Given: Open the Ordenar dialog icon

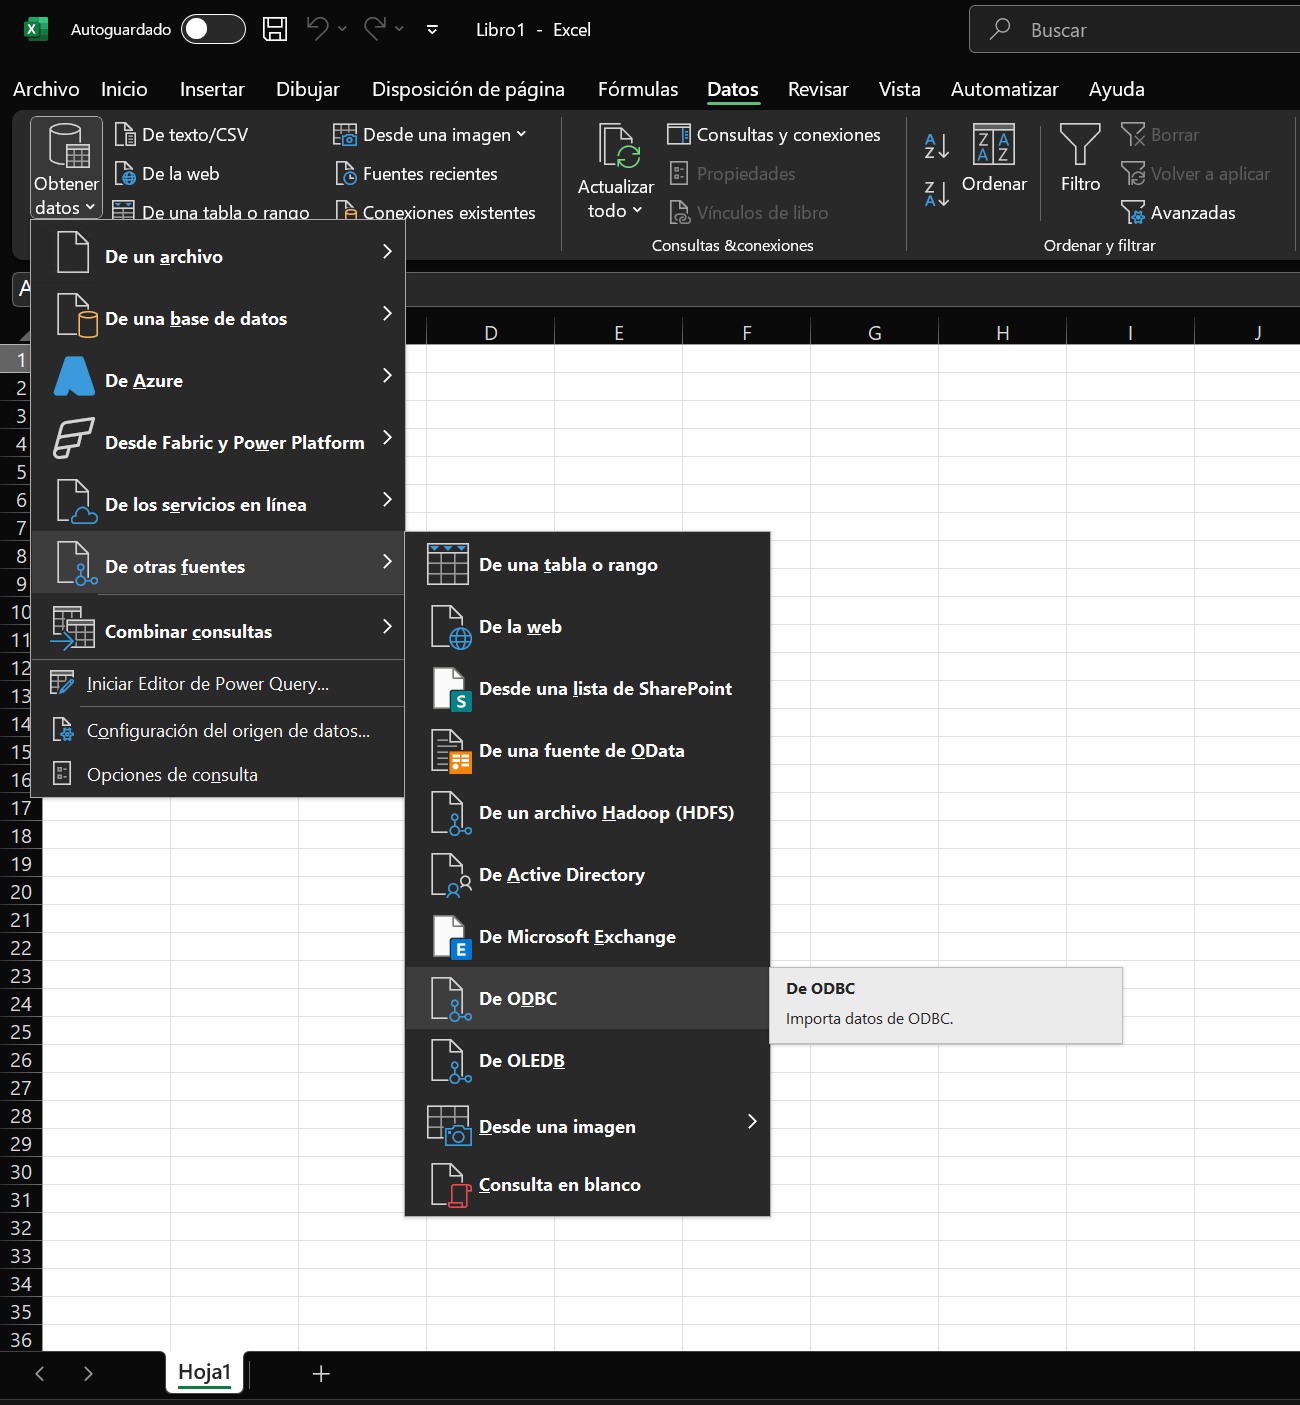Looking at the screenshot, I should (x=993, y=147).
